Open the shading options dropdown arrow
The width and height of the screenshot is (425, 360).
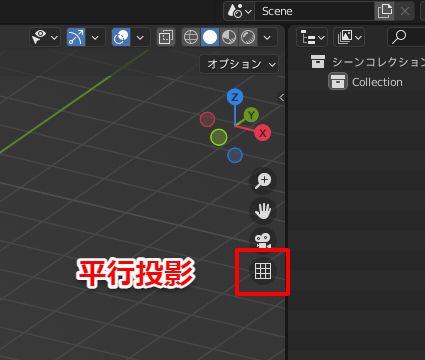[x=267, y=37]
